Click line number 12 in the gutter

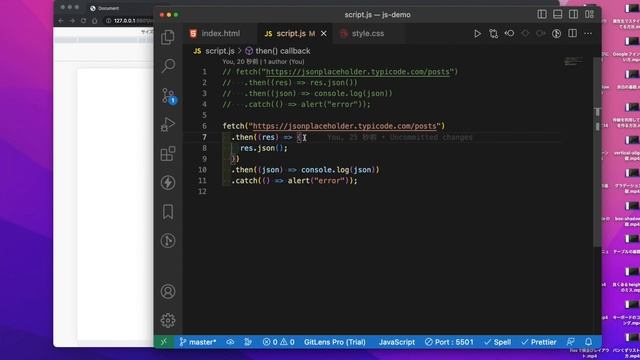point(202,191)
